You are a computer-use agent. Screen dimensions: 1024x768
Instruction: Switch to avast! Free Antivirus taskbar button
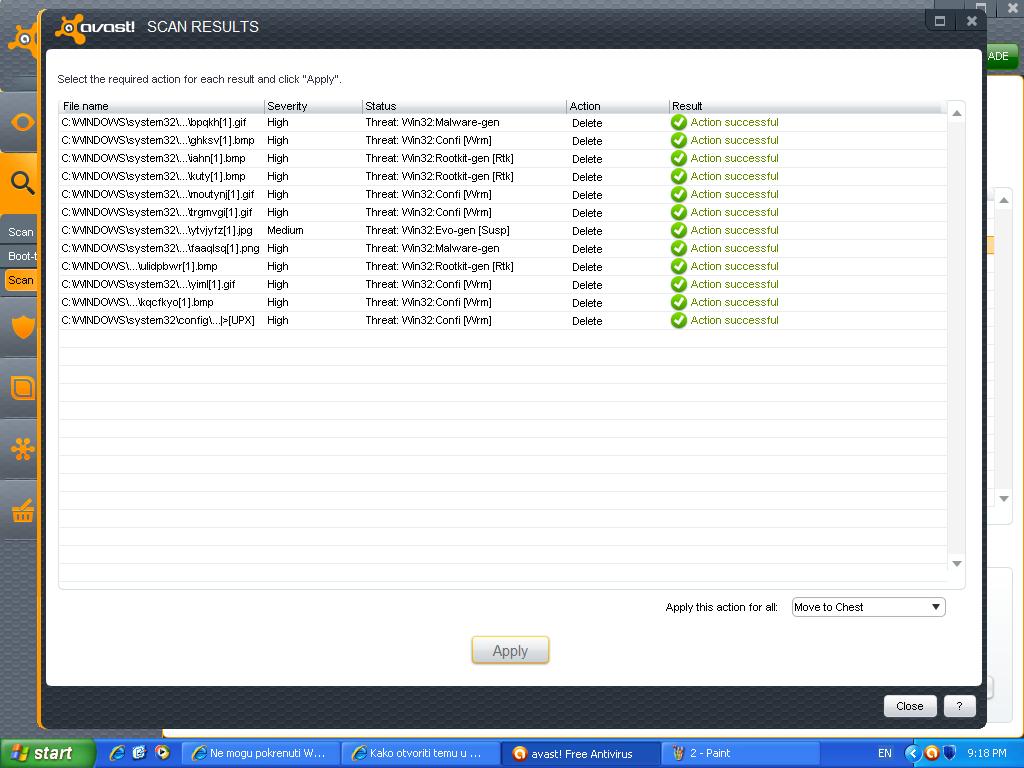click(x=581, y=753)
